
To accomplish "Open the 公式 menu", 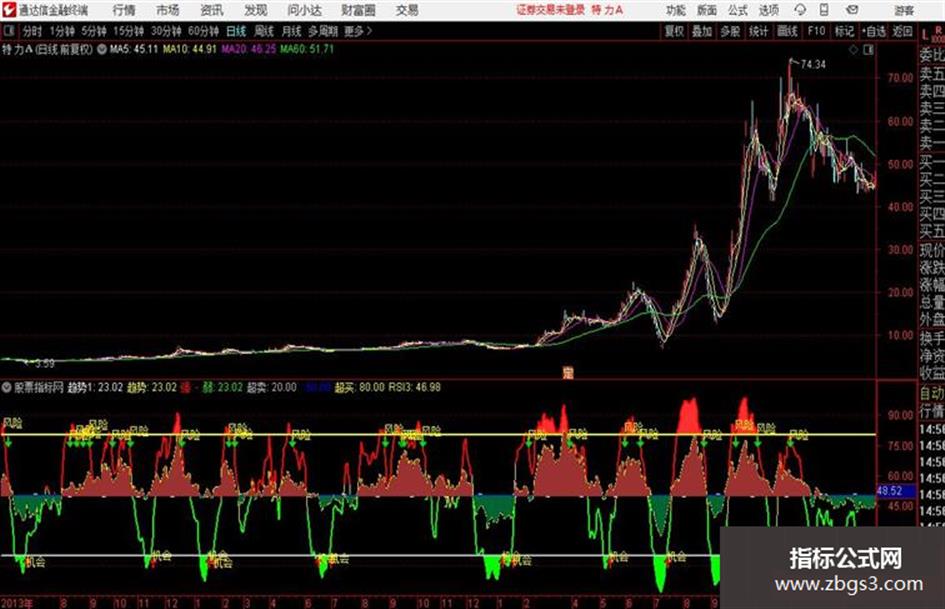I will pyautogui.click(x=737, y=10).
